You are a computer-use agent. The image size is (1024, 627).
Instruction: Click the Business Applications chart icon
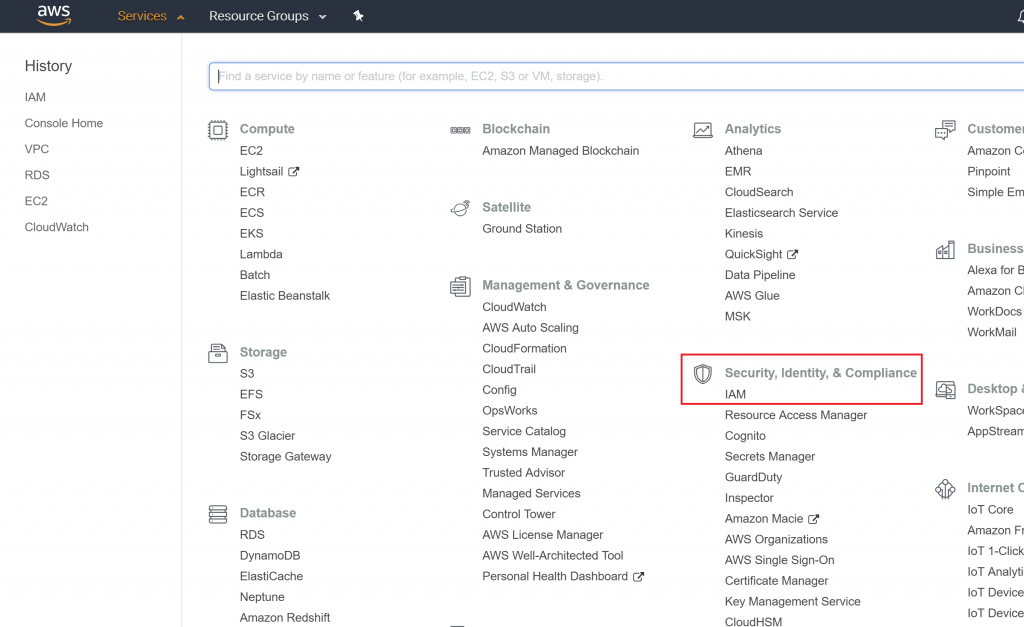(945, 249)
